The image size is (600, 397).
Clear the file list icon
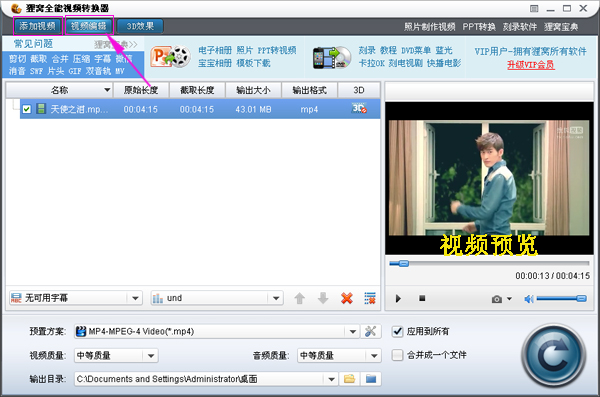click(370, 298)
